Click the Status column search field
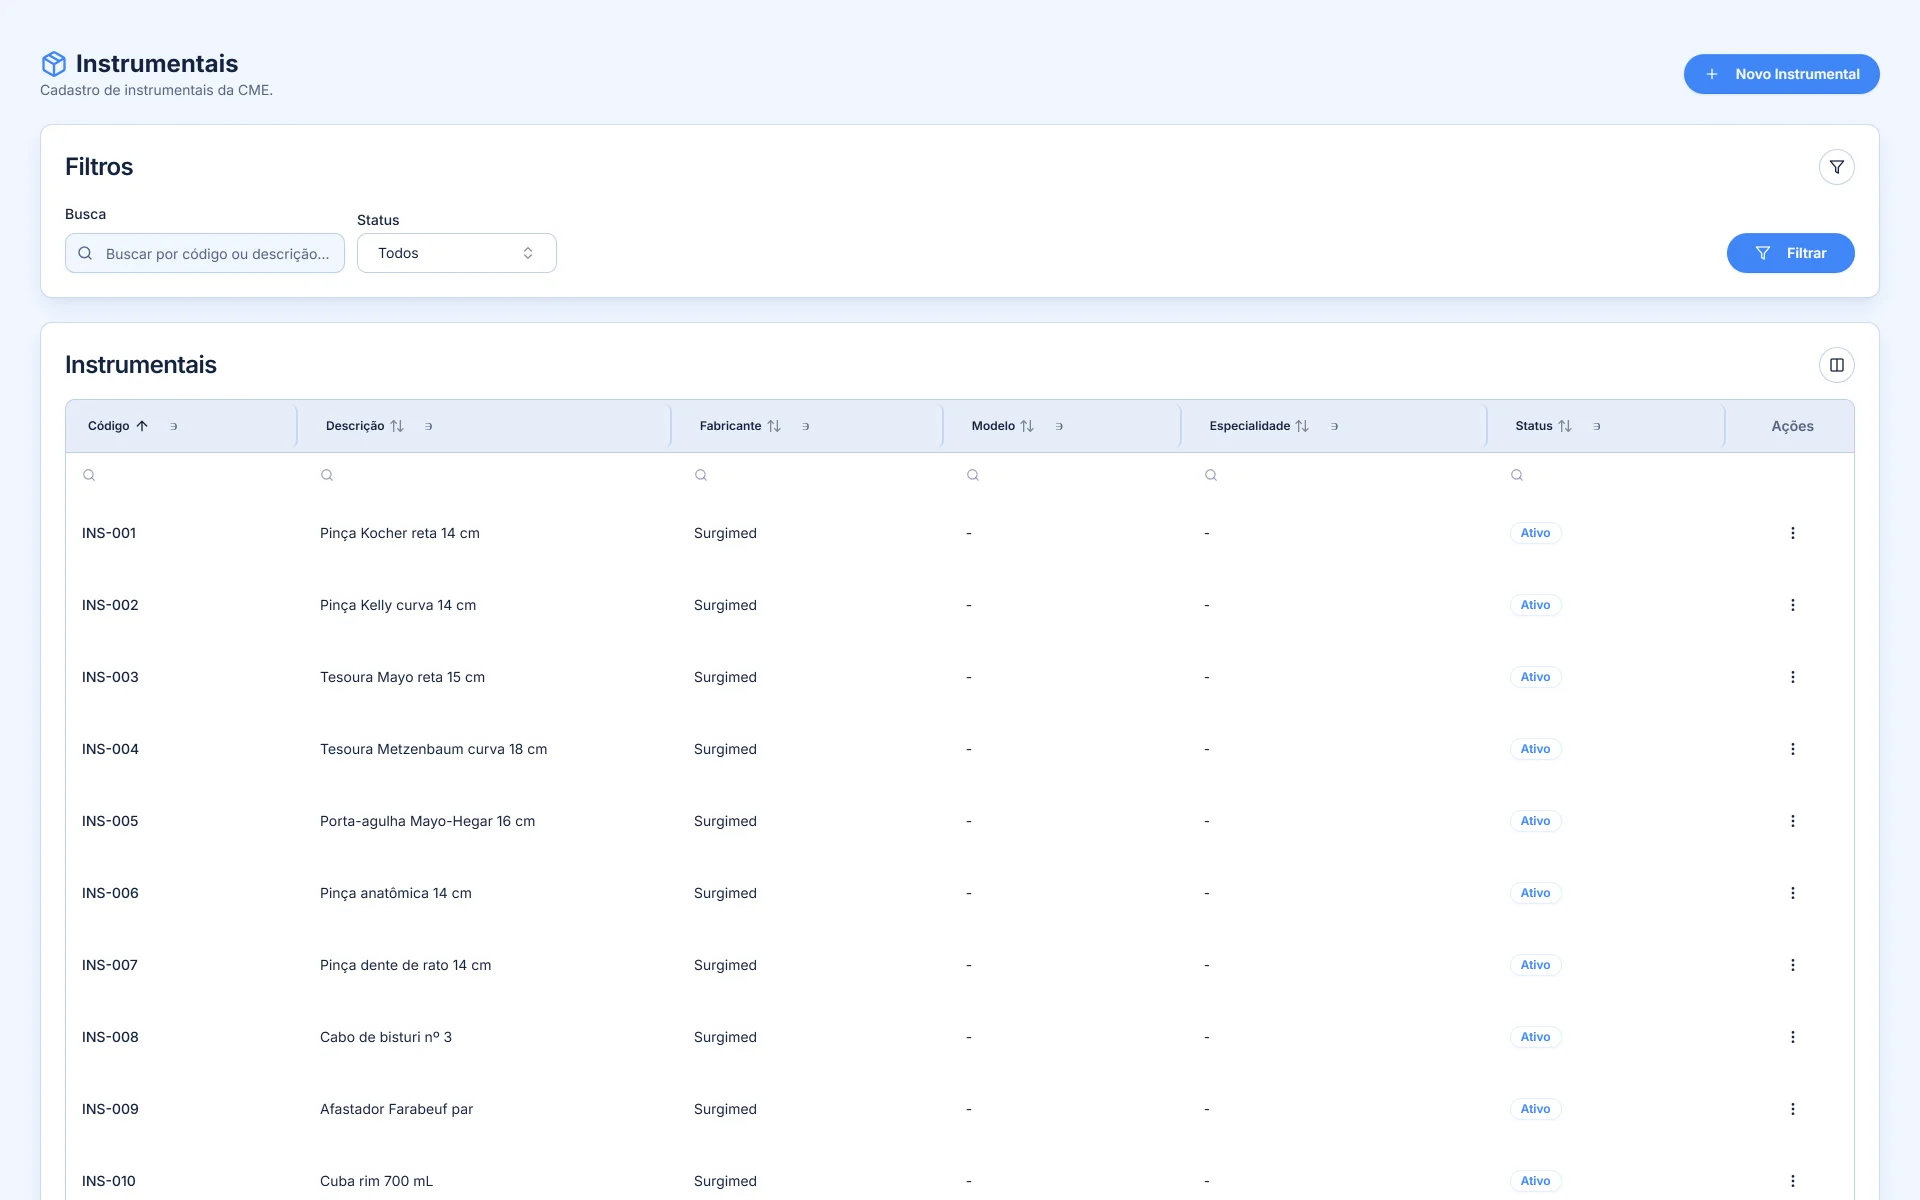 (1613, 475)
